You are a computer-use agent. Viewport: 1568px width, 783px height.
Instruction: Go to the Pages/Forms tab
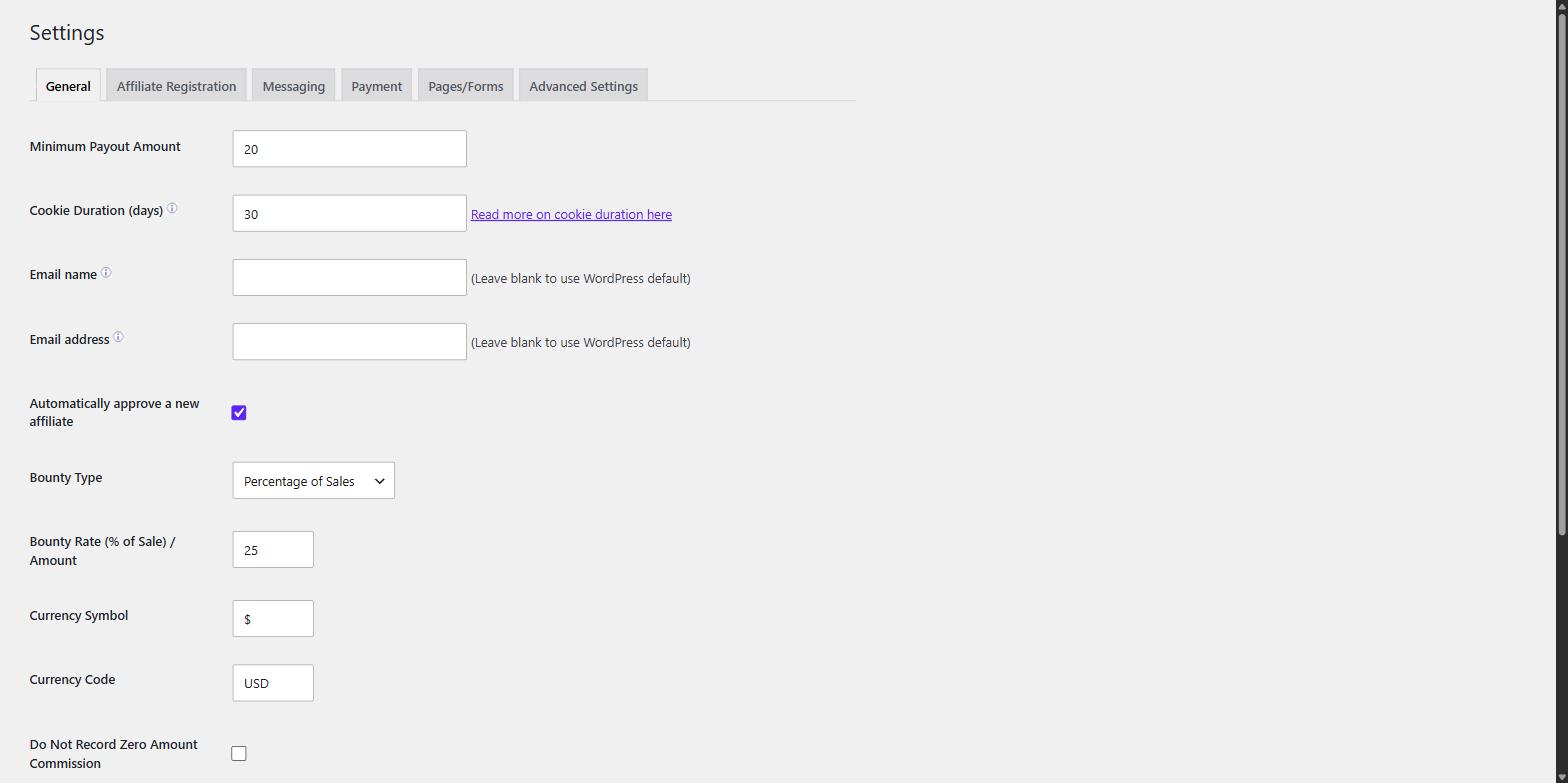[x=466, y=86]
